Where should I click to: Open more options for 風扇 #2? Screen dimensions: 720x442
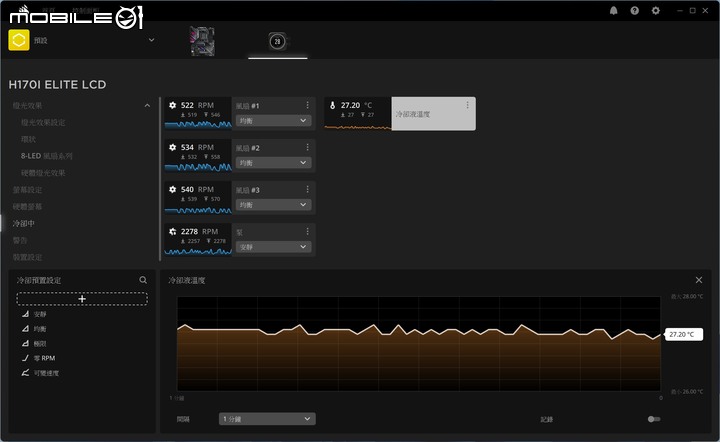pyautogui.click(x=307, y=147)
